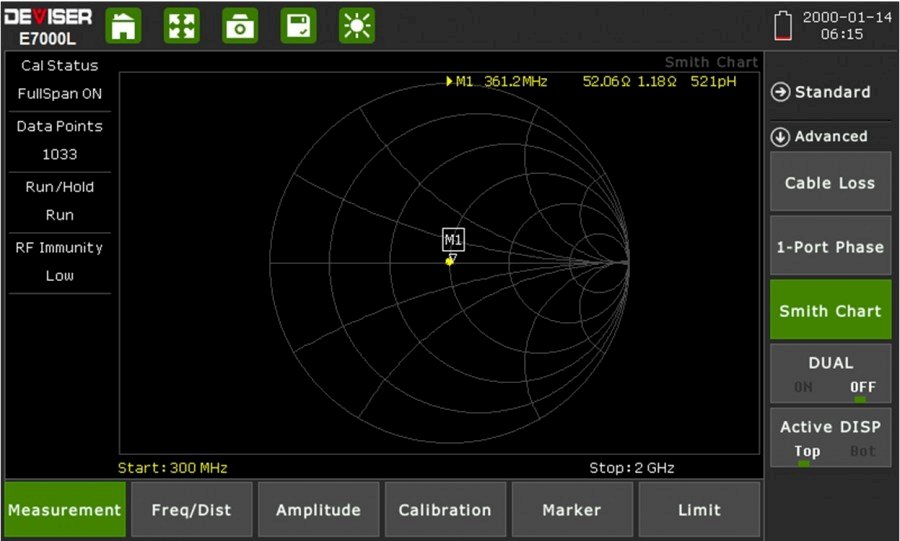Click Data Points 1033 field
Screen dimensions: 900x541
60,141
